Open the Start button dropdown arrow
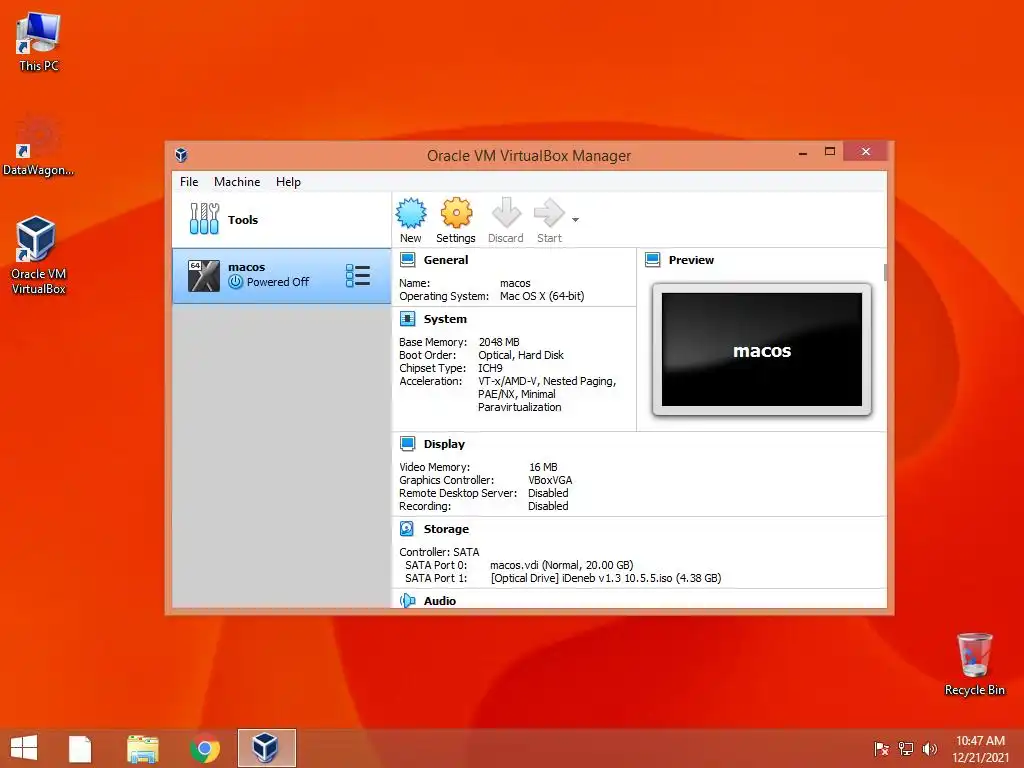This screenshot has width=1024, height=768. point(575,220)
